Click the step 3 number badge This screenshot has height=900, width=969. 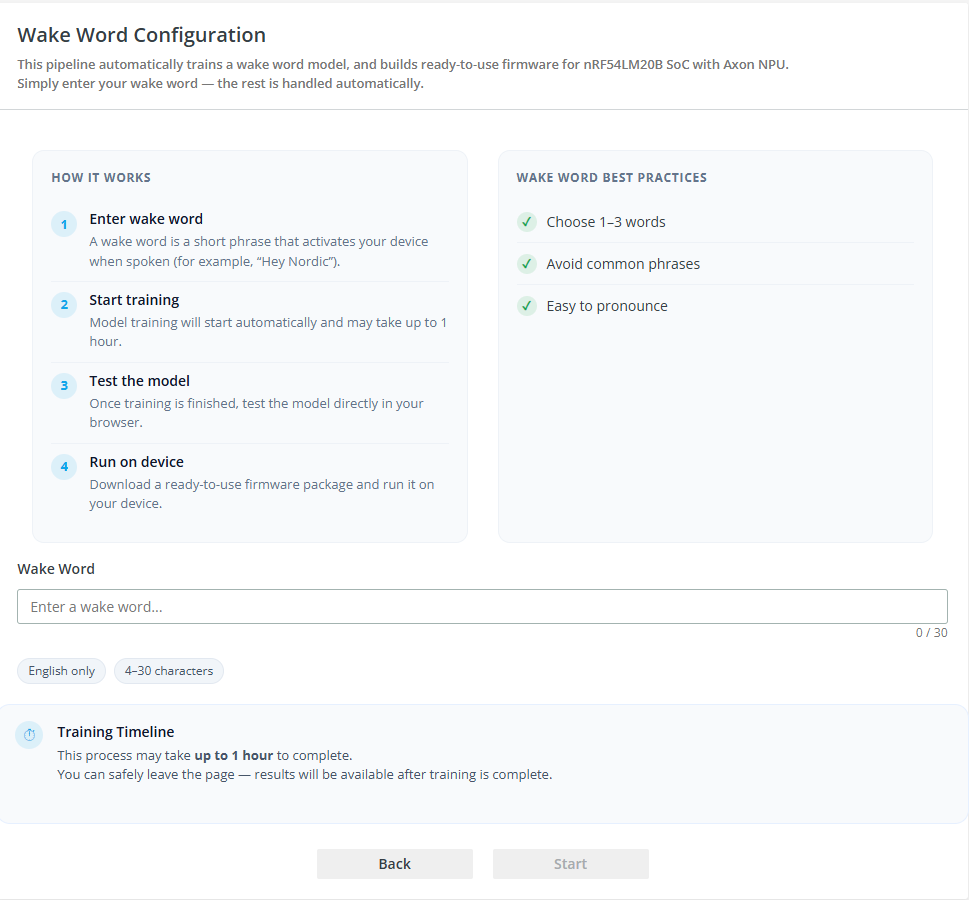[64, 386]
